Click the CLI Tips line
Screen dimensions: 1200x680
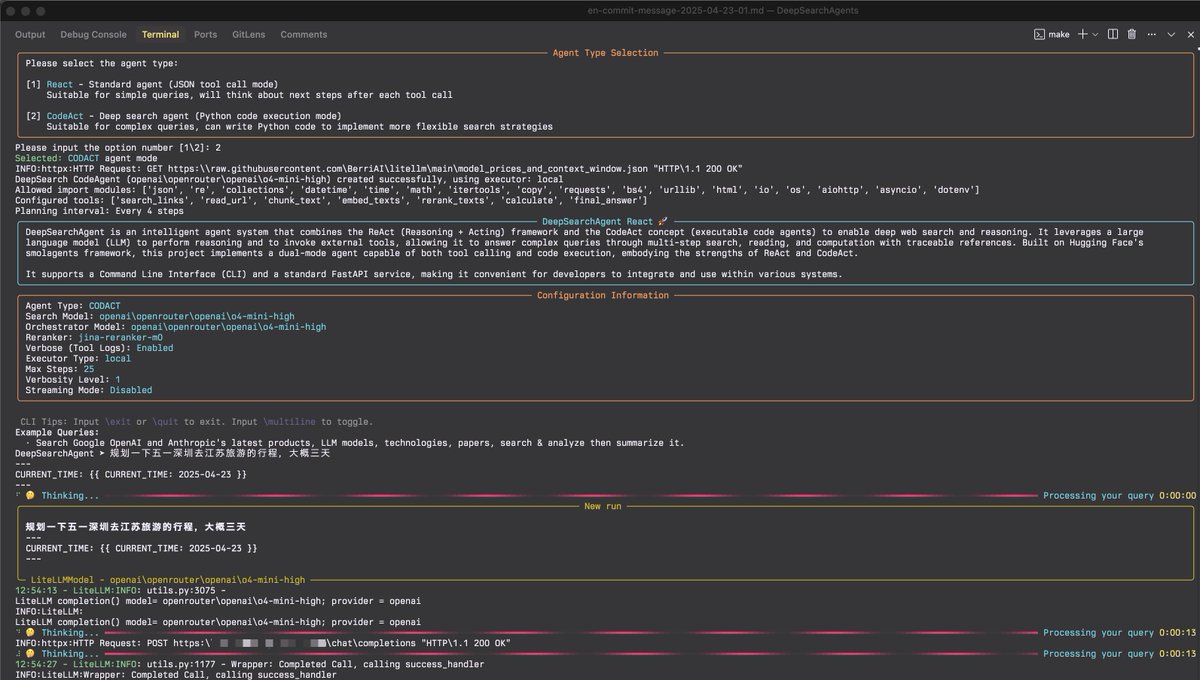[x=196, y=422]
